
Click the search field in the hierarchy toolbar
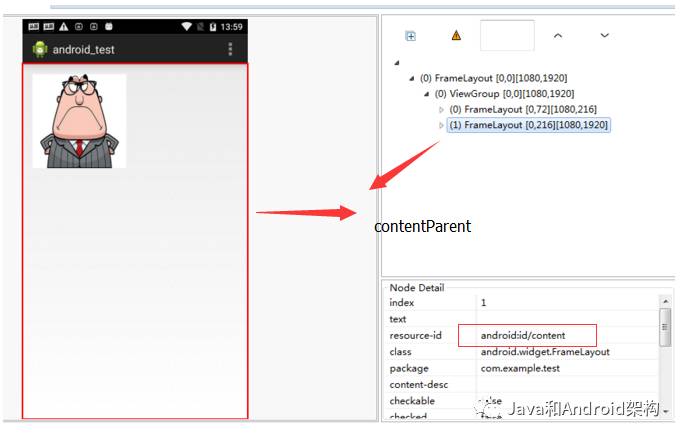[x=507, y=35]
